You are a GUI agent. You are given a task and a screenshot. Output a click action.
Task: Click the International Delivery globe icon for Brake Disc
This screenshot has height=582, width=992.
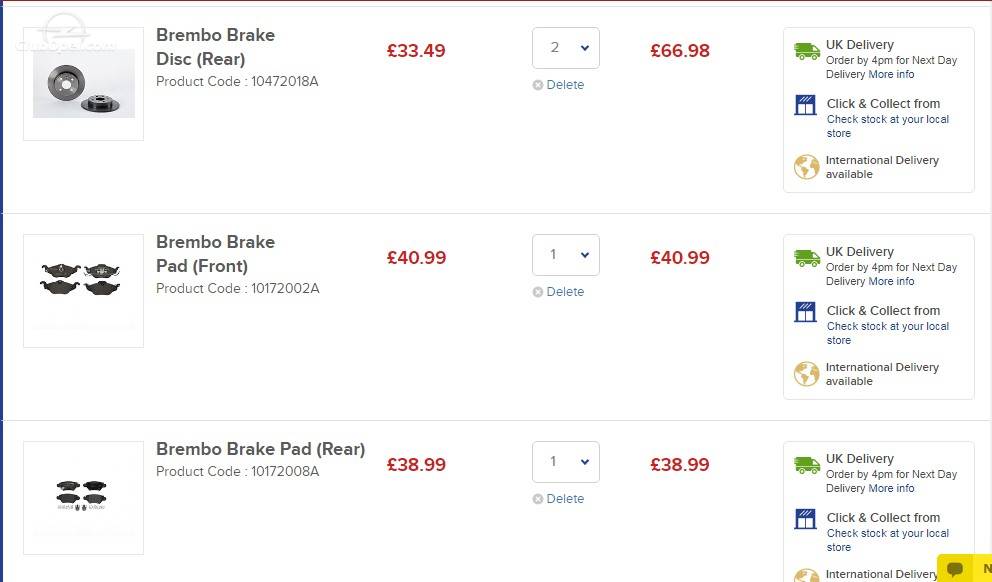tap(807, 167)
